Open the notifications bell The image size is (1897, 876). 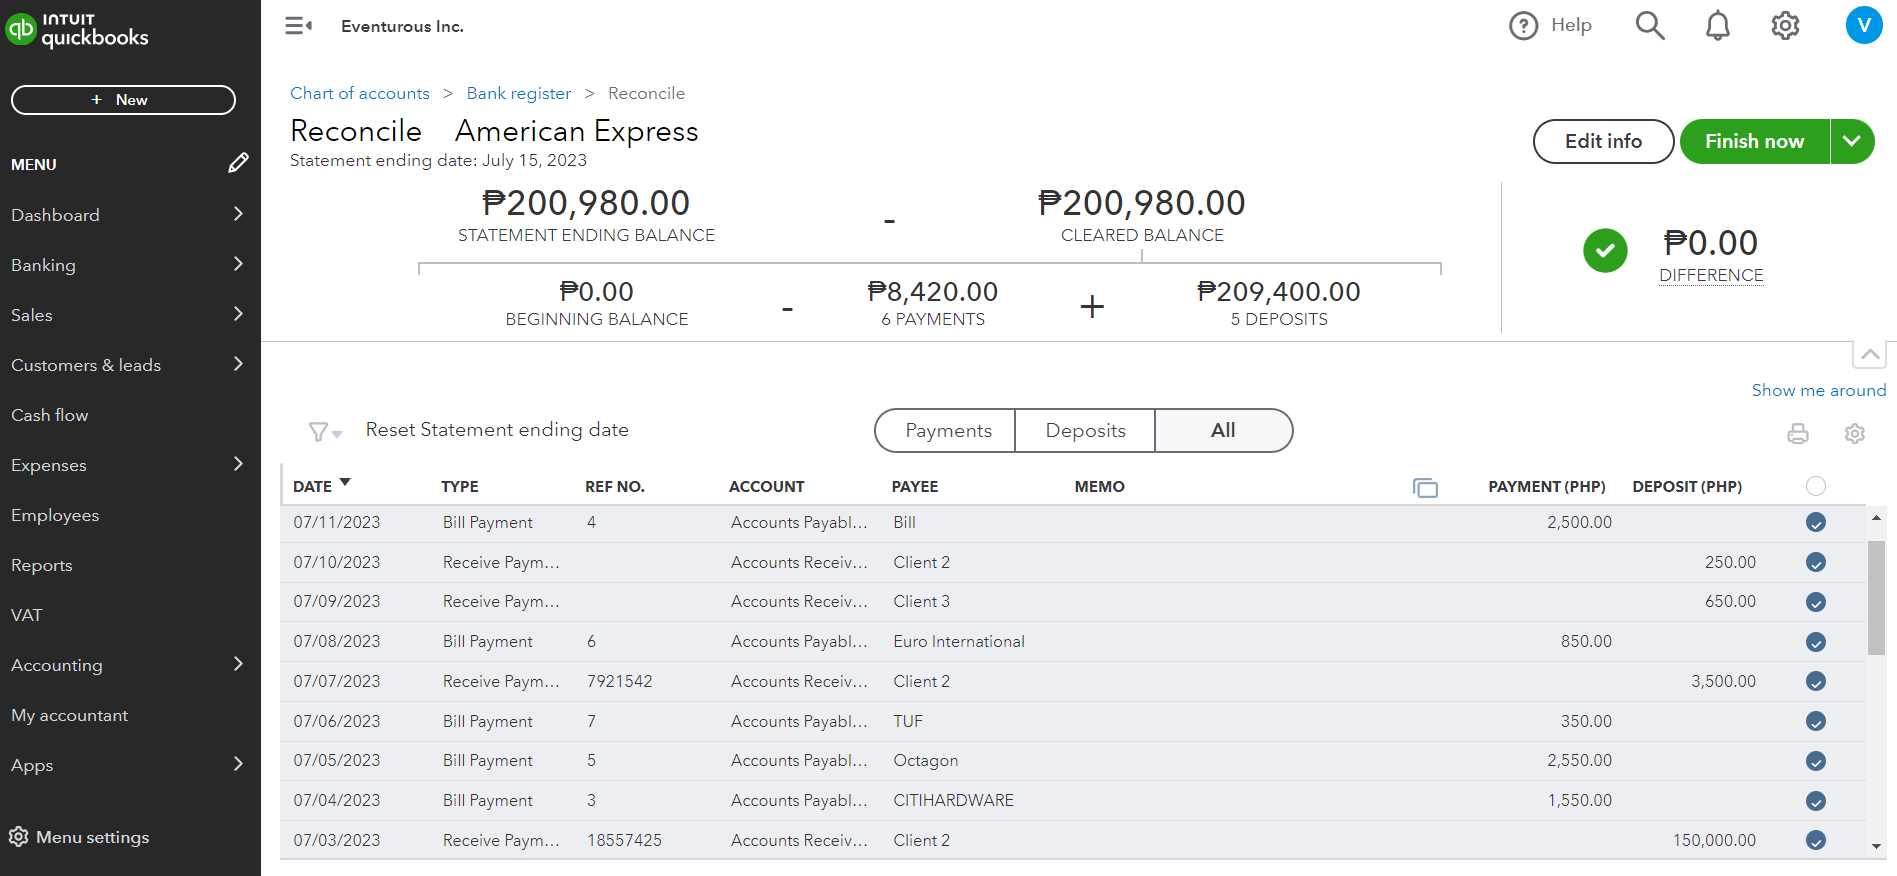point(1717,26)
